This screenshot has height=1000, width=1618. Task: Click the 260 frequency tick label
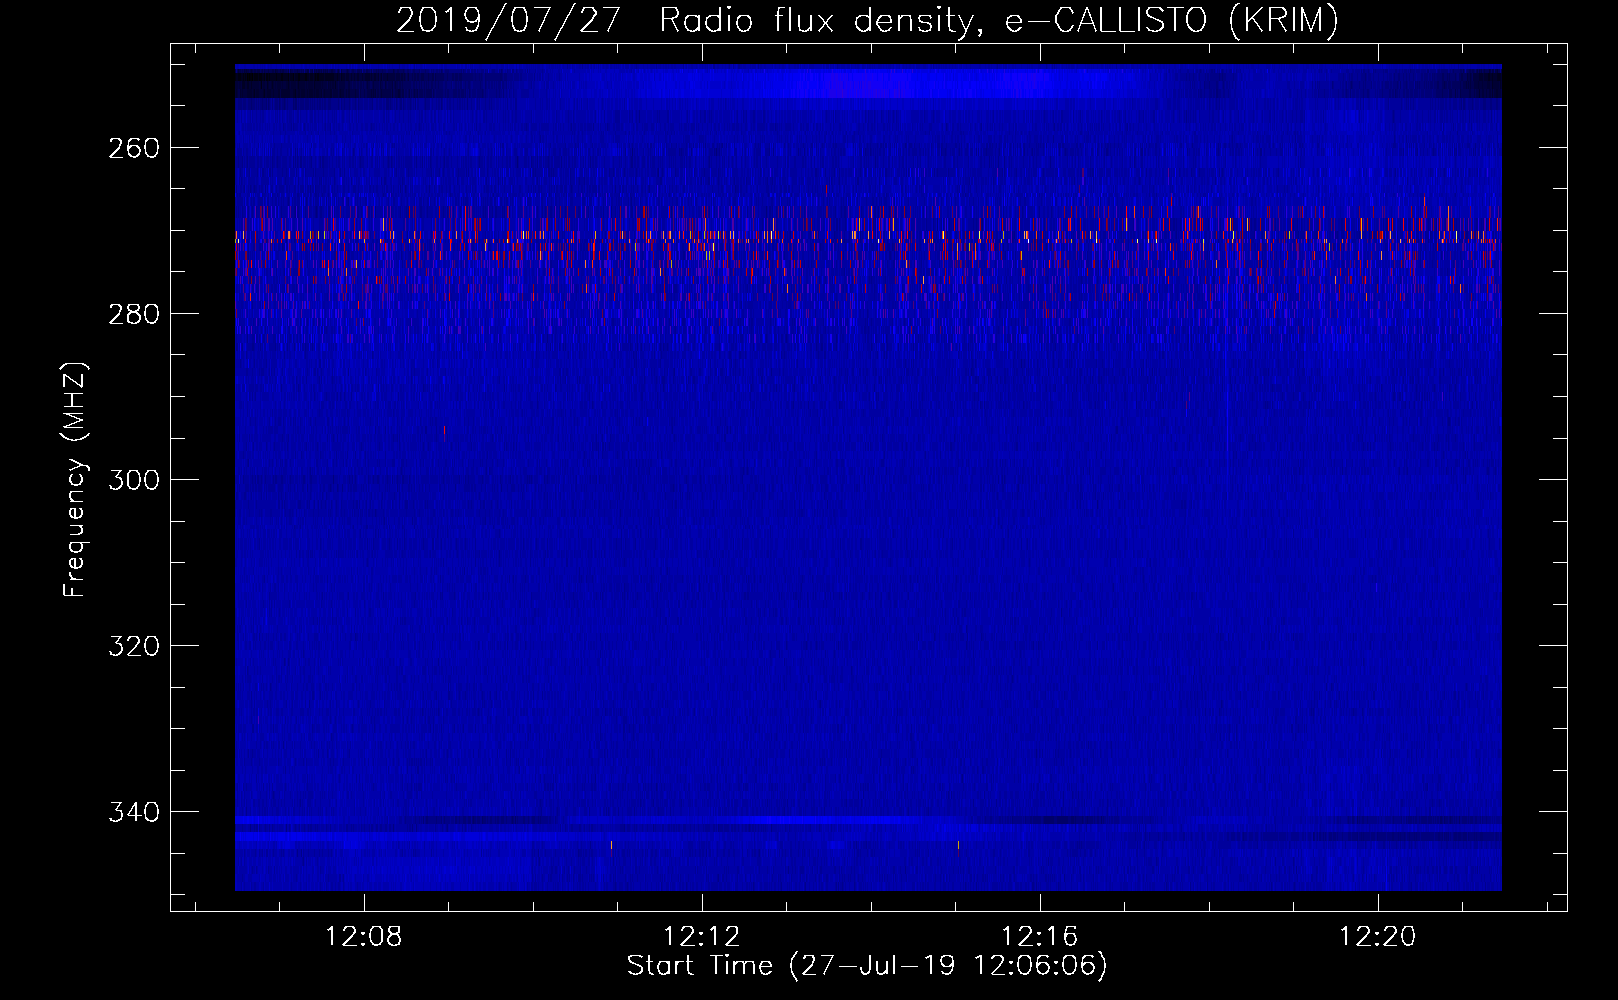134,148
